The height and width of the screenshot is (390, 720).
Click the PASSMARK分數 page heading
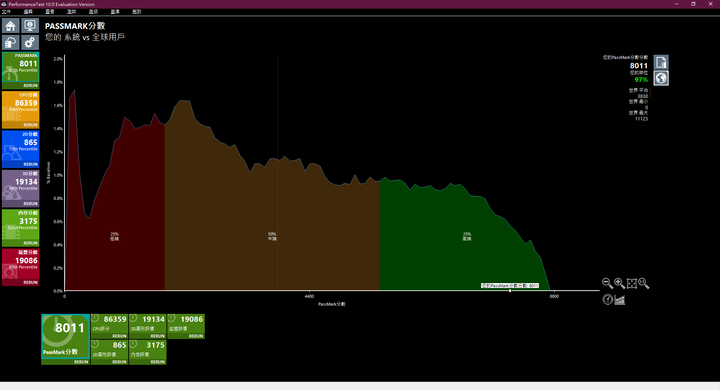tap(75, 26)
